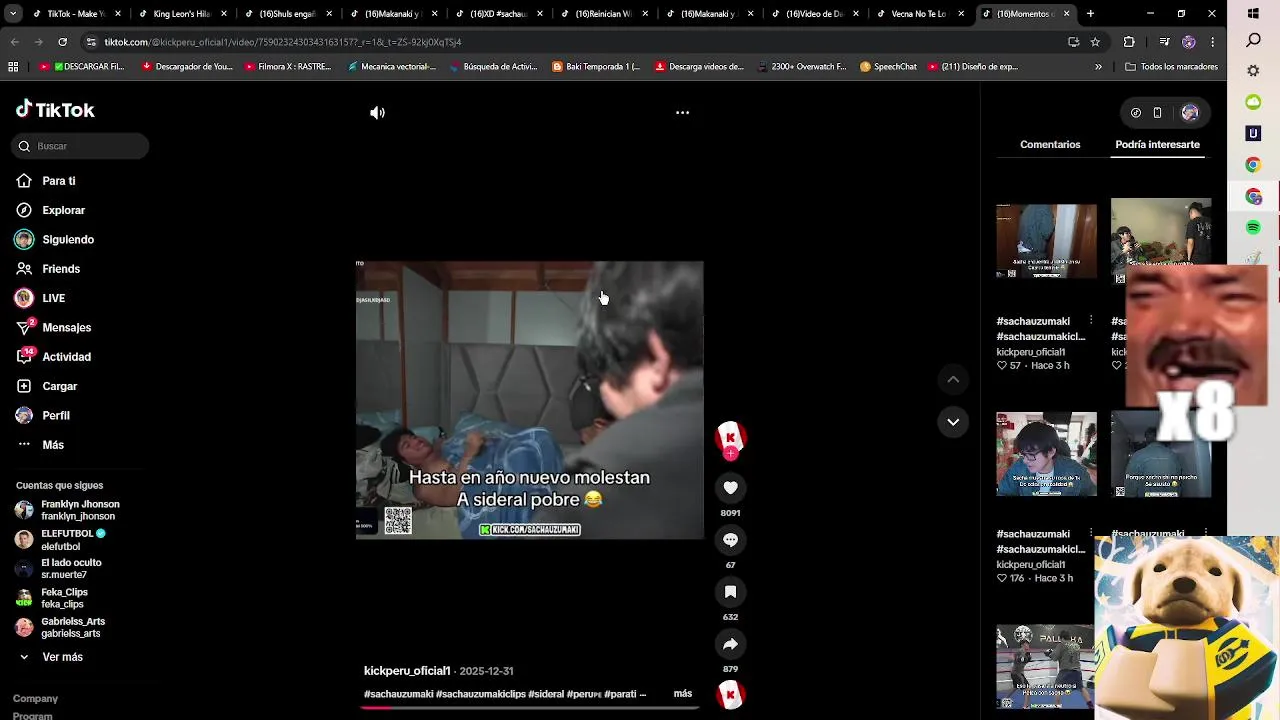The image size is (1280, 720).
Task: Open the Siguiendo feed
Action: pyautogui.click(x=67, y=240)
